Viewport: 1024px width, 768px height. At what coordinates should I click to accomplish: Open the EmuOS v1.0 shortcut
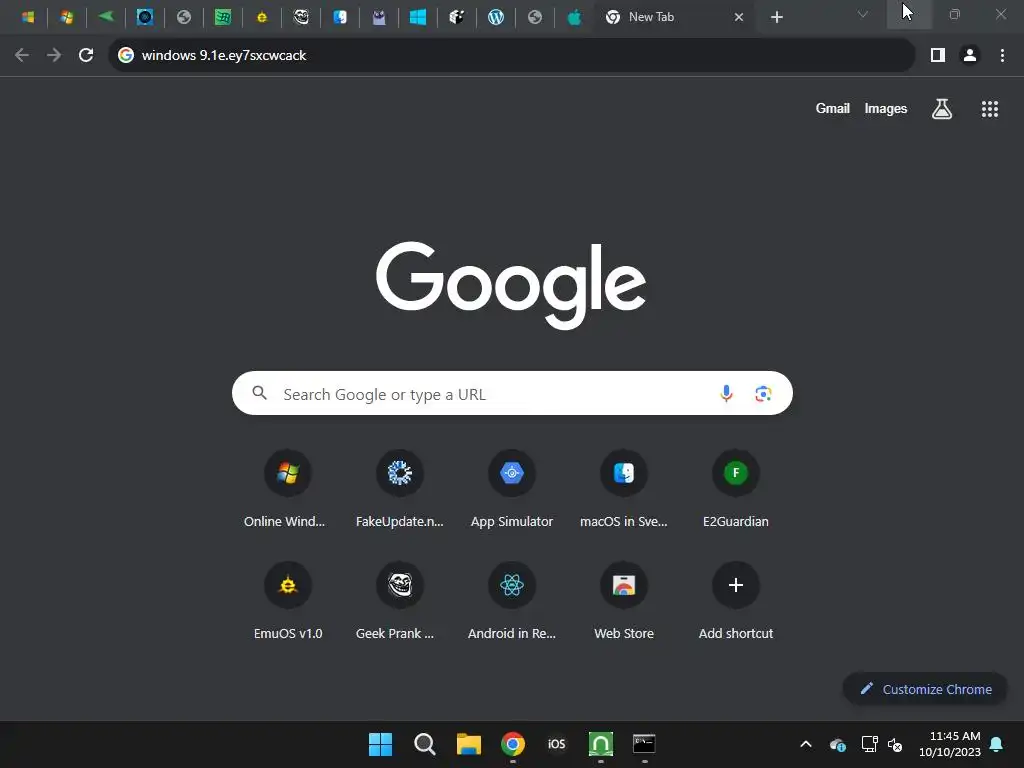pyautogui.click(x=287, y=601)
